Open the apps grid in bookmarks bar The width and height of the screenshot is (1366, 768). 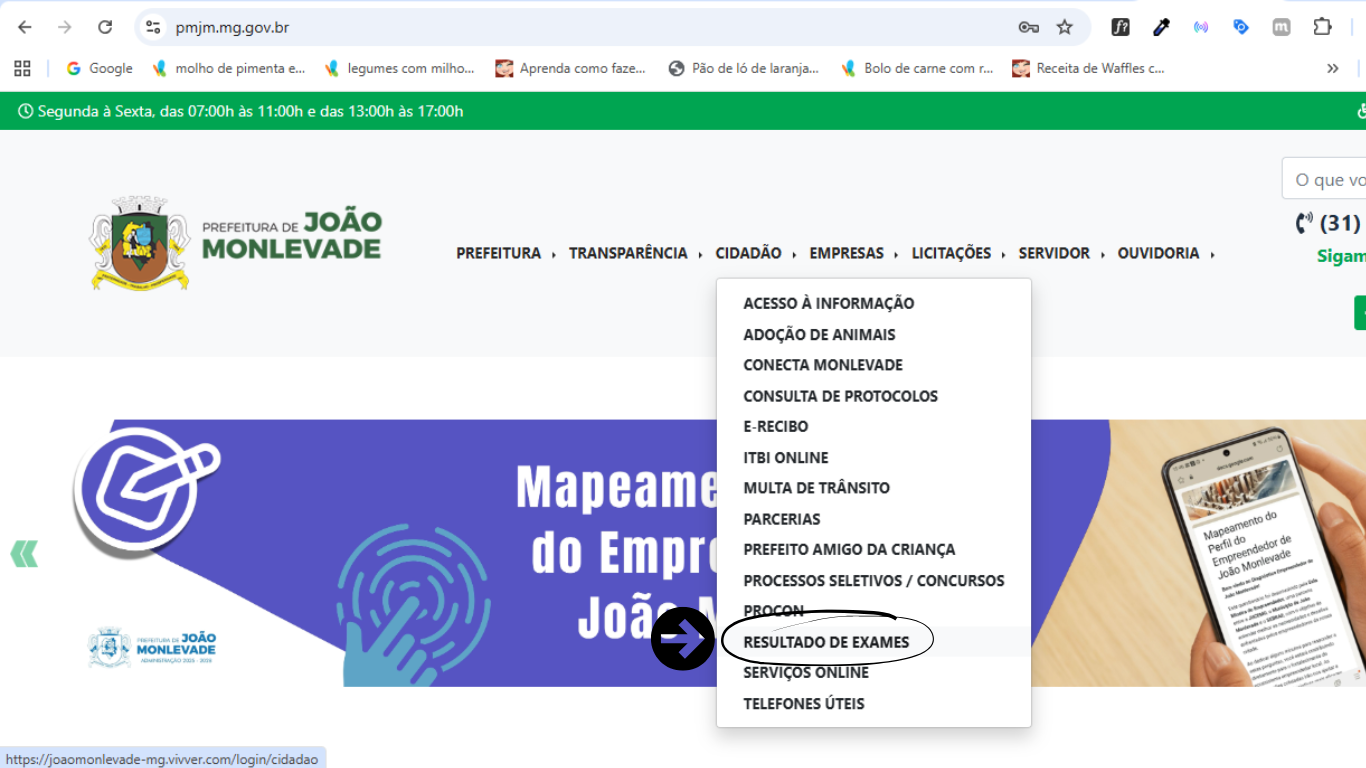coord(22,68)
